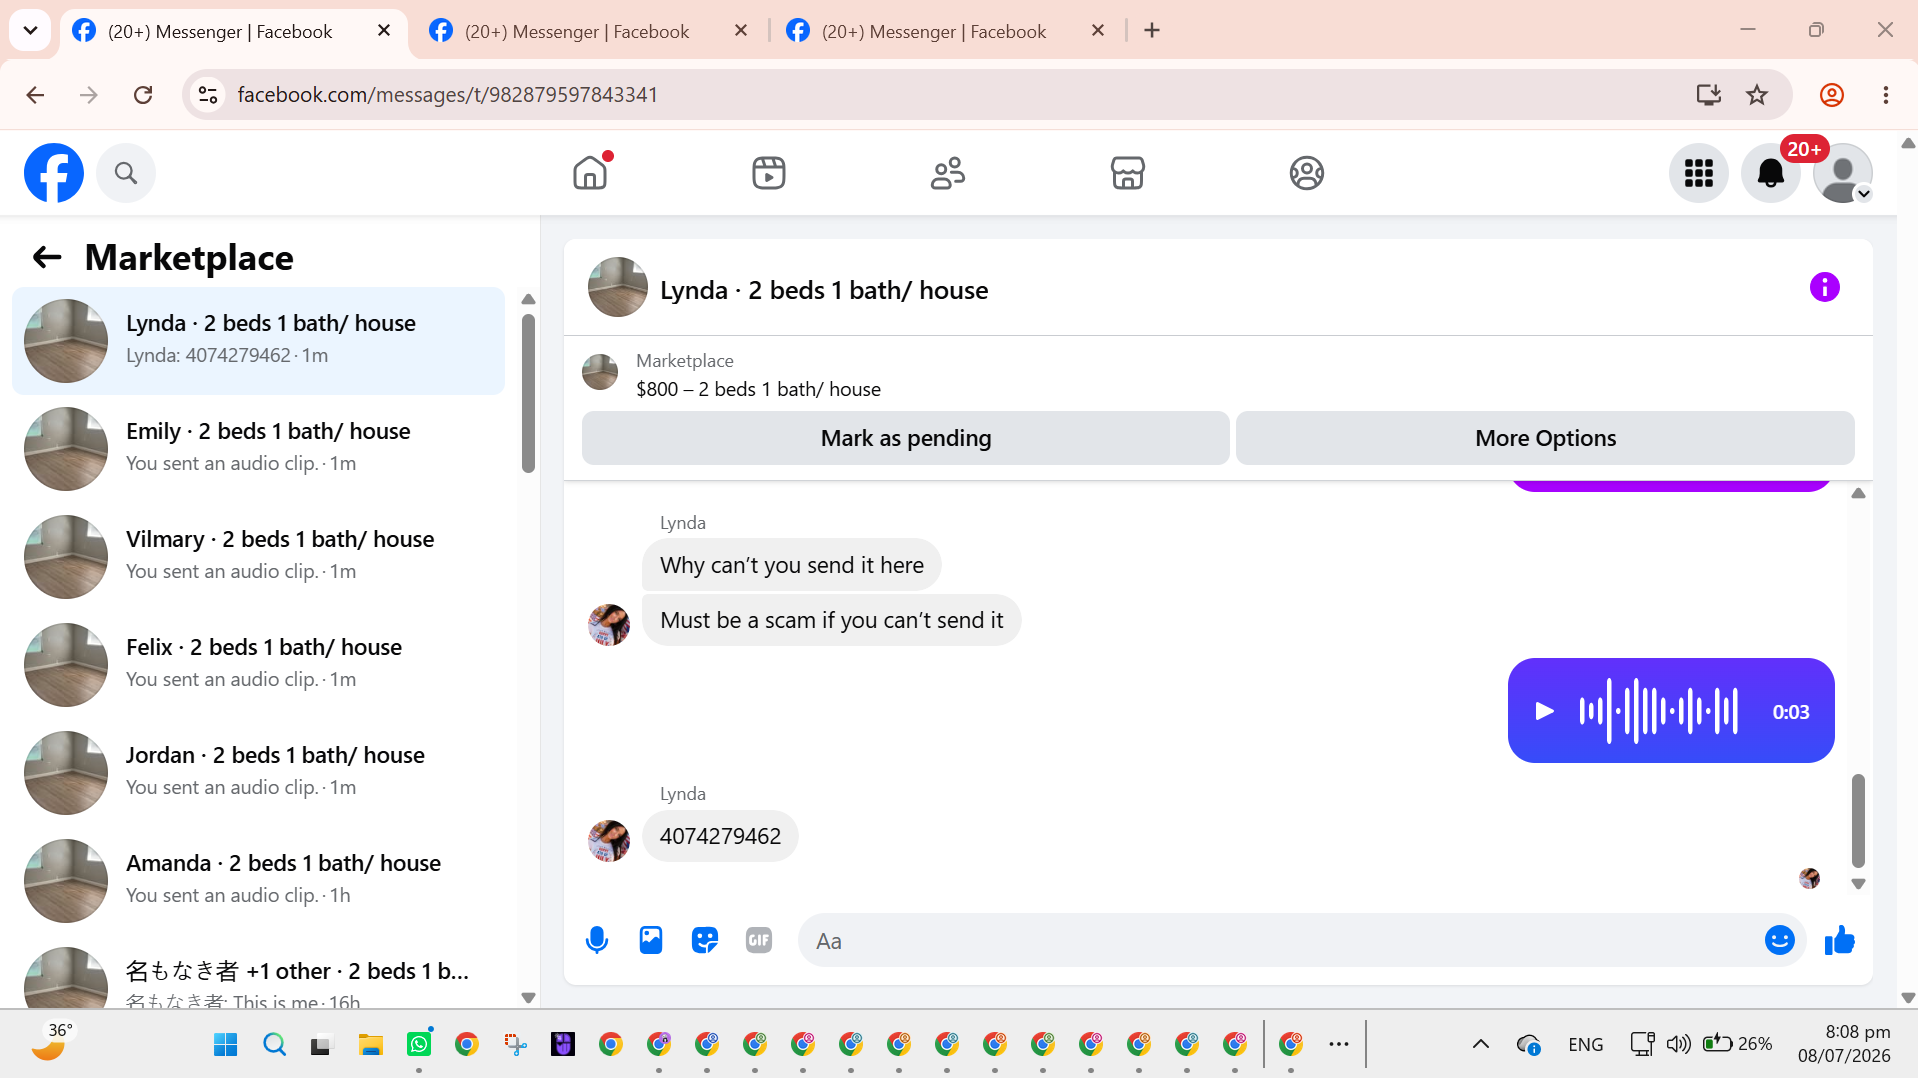Click the 'Why can't you send it here' message
1918x1078 pixels.
point(791,565)
